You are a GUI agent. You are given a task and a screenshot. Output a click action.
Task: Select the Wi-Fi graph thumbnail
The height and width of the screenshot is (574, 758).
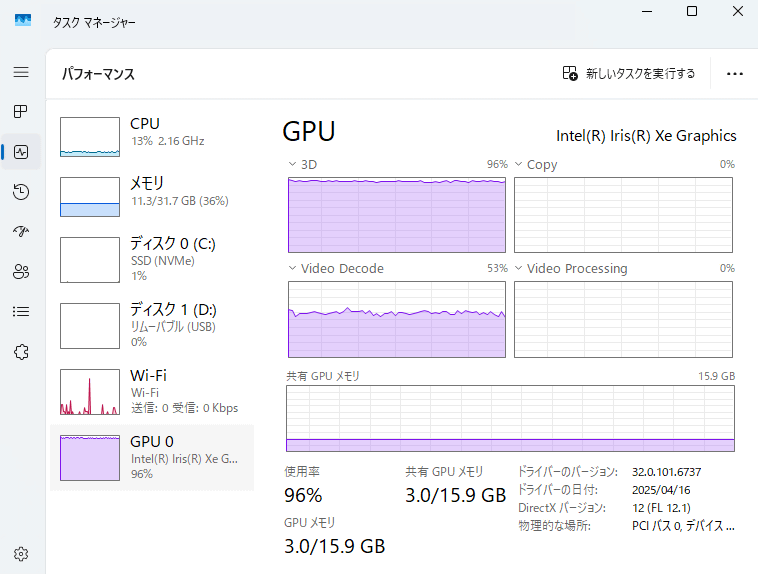pos(90,392)
